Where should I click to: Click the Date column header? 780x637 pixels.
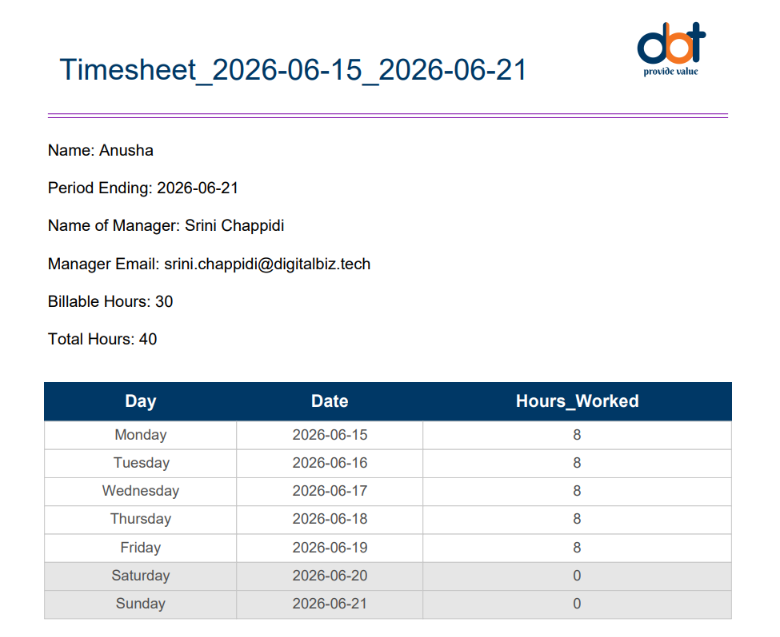click(x=330, y=401)
